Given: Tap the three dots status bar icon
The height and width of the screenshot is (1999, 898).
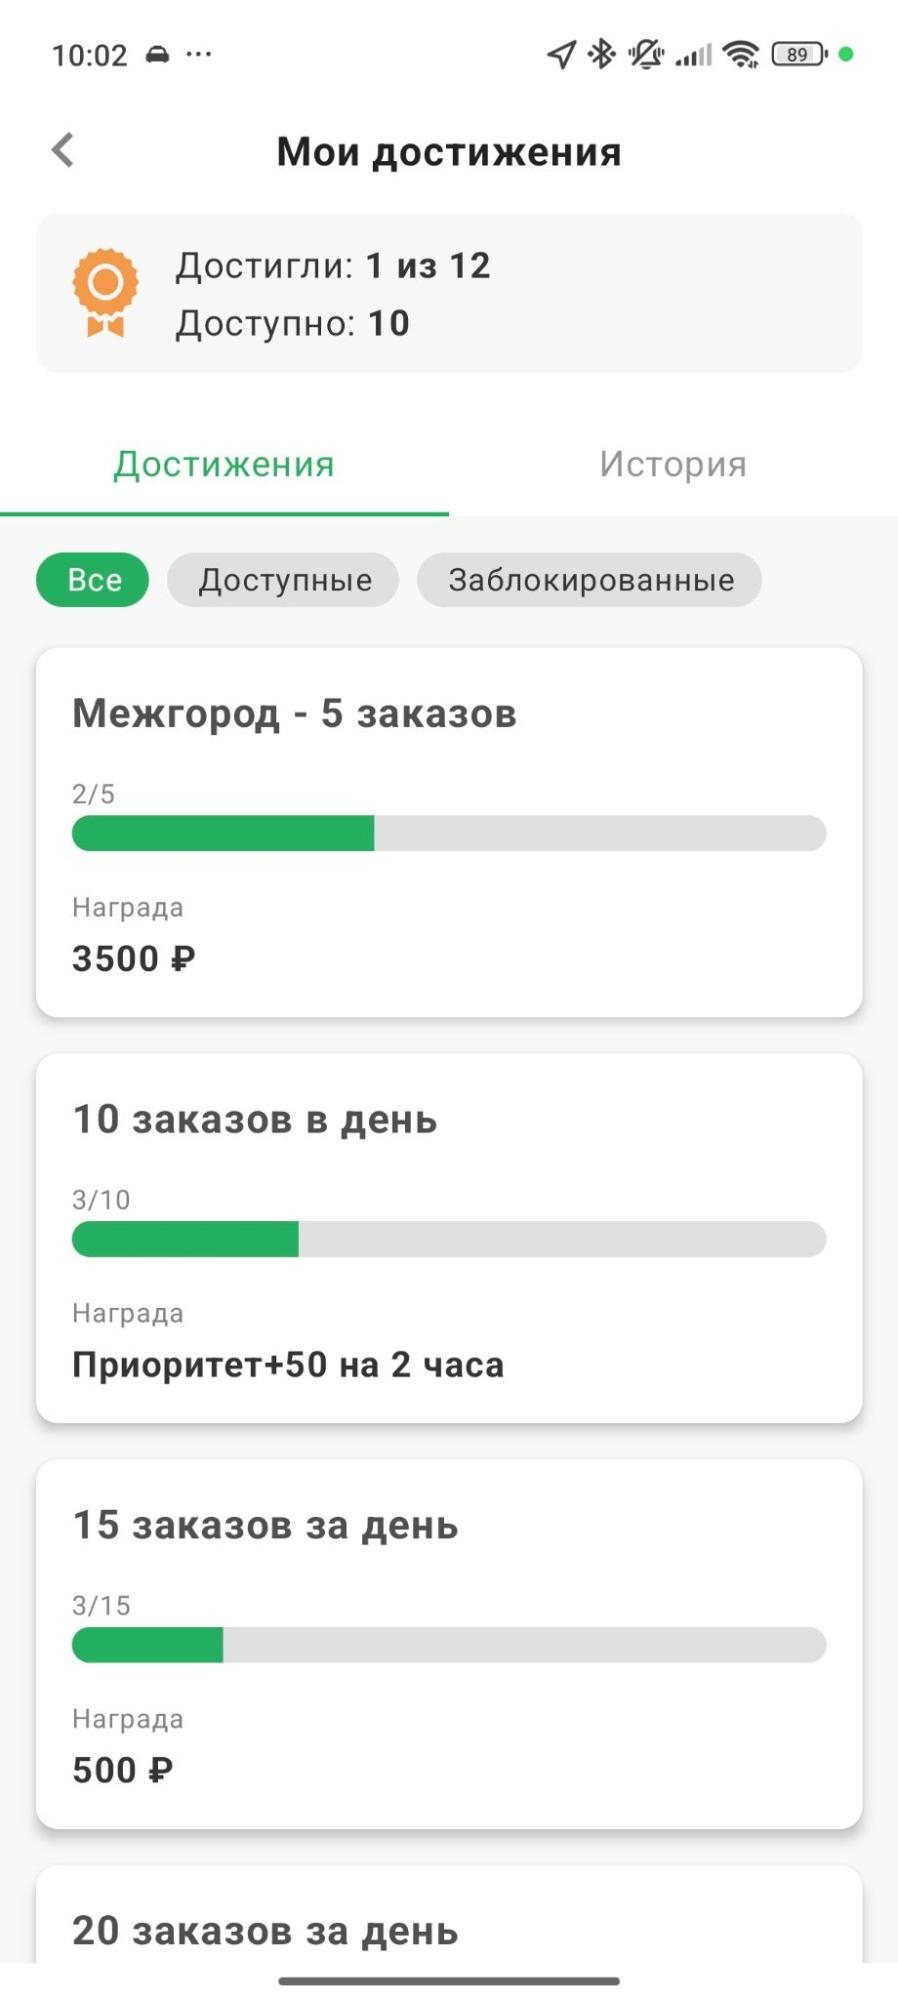Looking at the screenshot, I should tap(199, 54).
